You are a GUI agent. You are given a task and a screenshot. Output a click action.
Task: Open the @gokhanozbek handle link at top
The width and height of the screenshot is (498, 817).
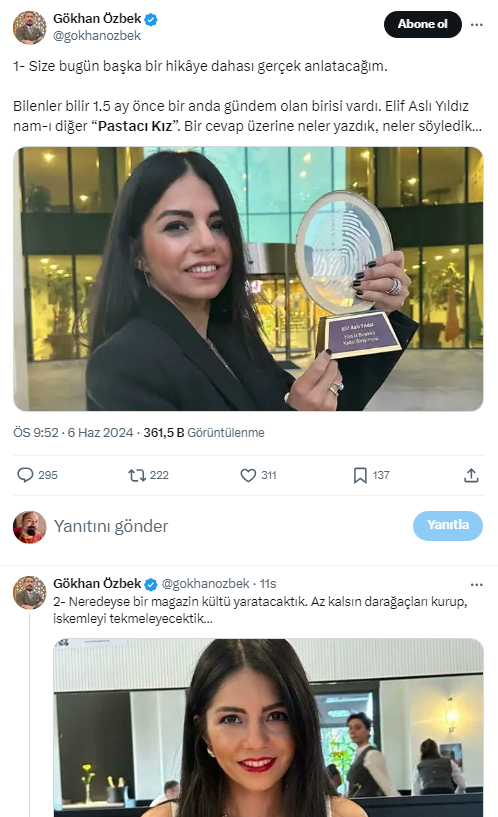pyautogui.click(x=97, y=35)
